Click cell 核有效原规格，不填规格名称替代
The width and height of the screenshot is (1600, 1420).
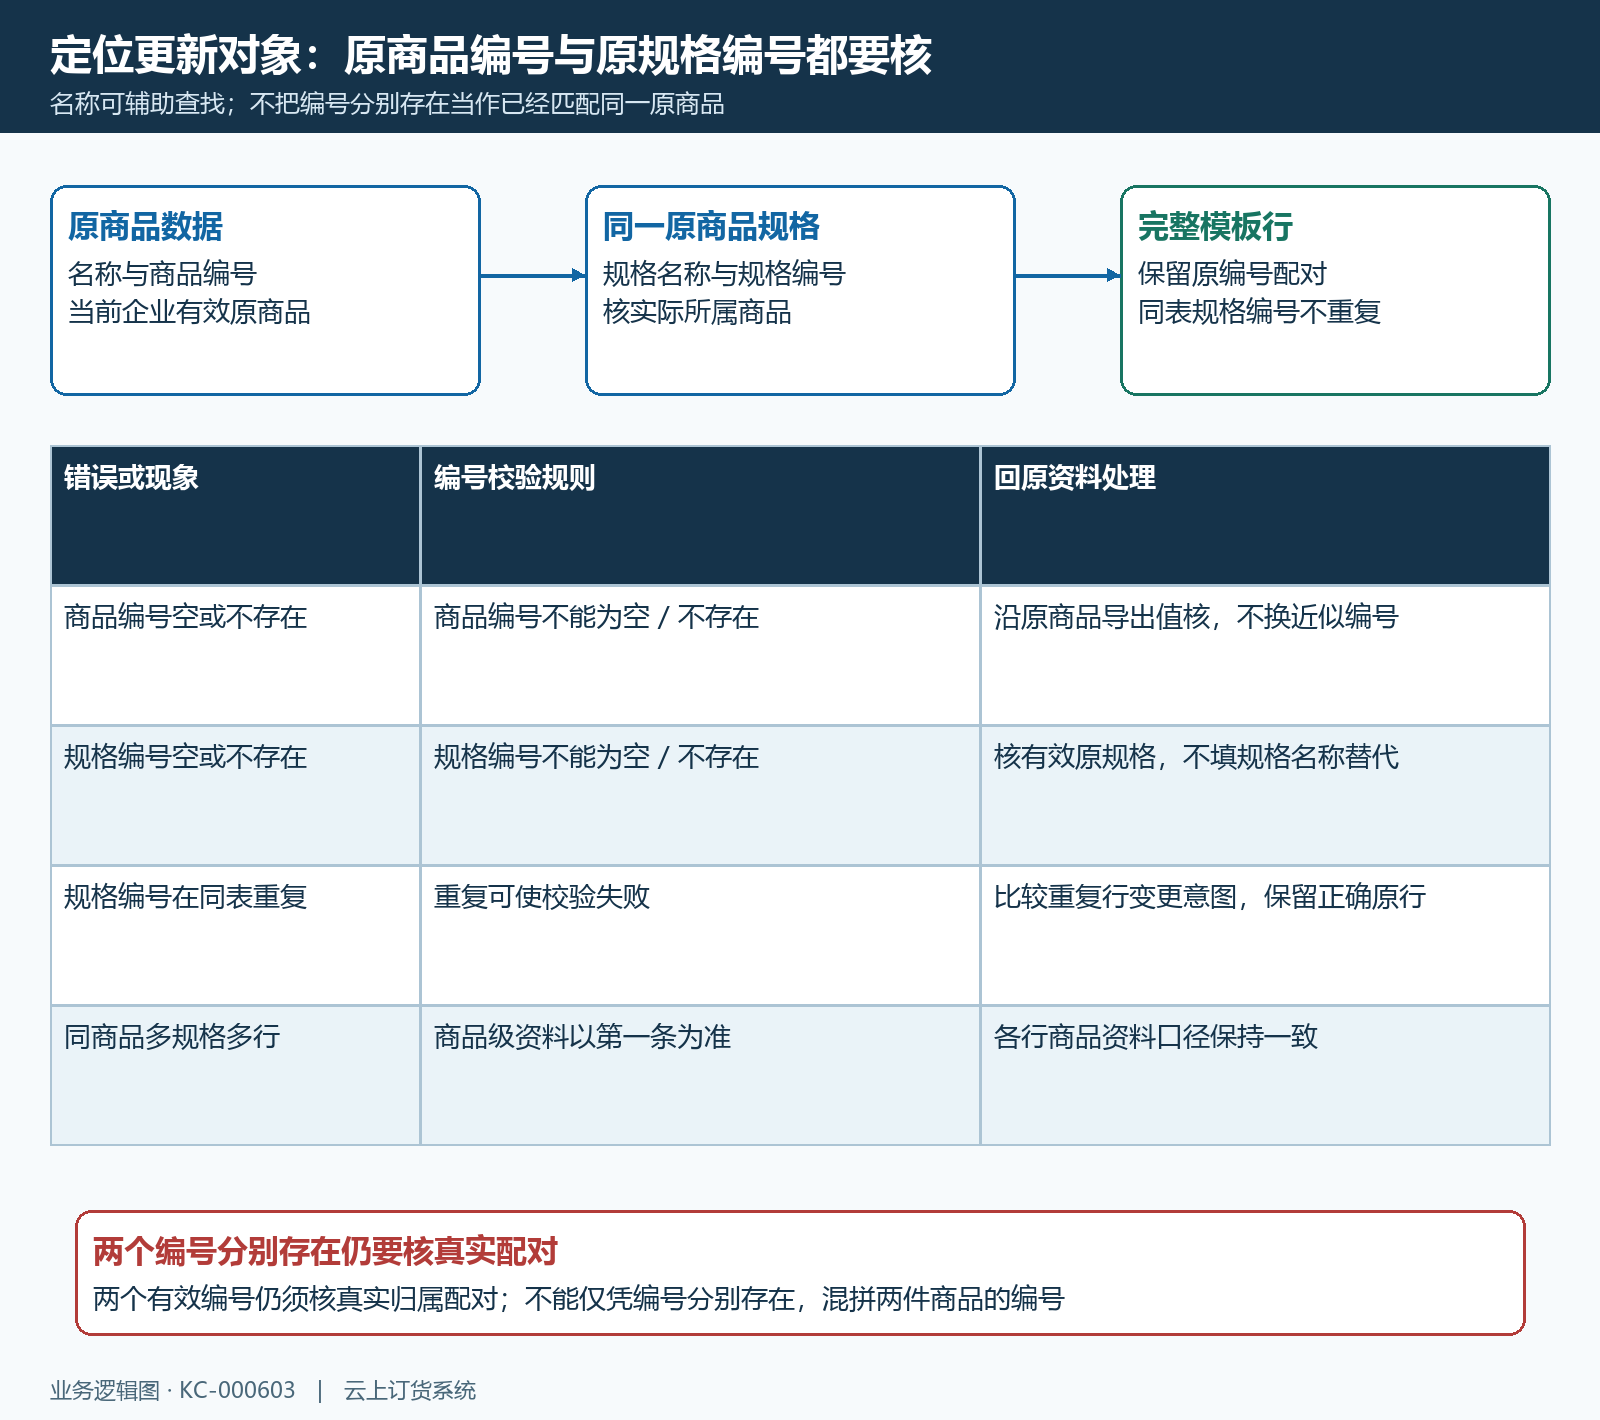click(1265, 795)
